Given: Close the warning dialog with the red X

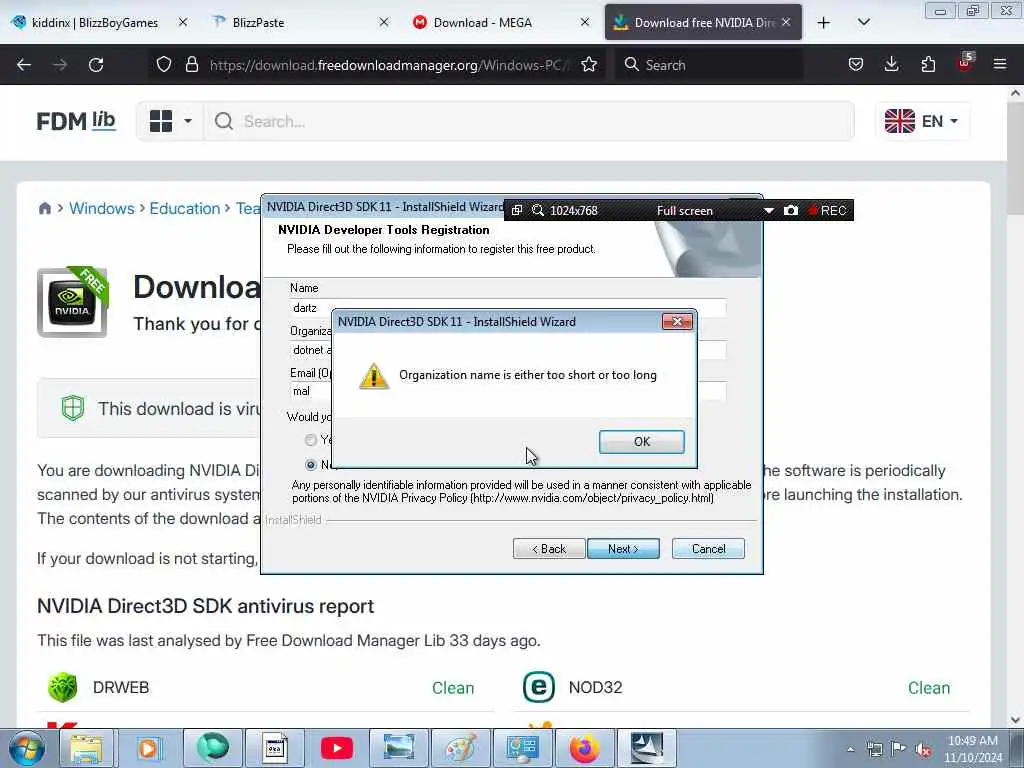Looking at the screenshot, I should point(677,321).
